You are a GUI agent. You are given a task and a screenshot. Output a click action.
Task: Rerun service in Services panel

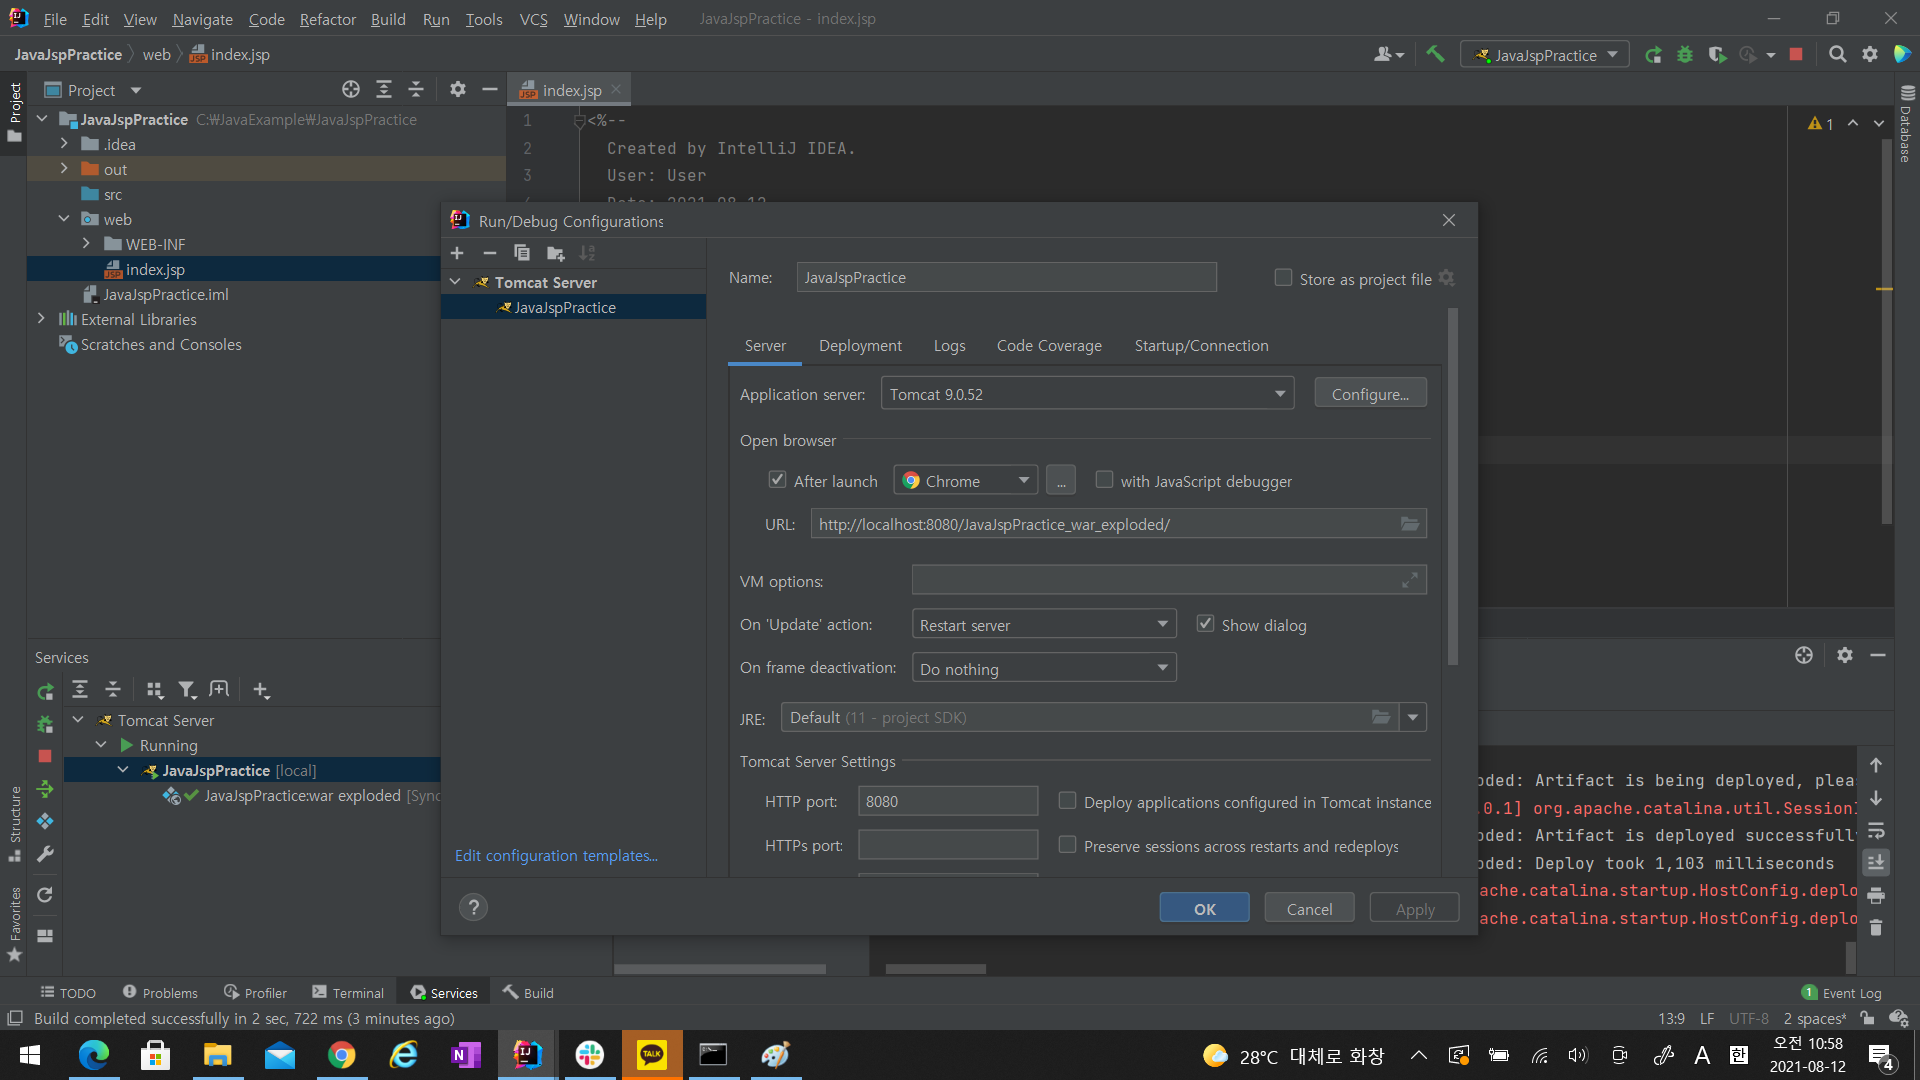[x=45, y=691]
